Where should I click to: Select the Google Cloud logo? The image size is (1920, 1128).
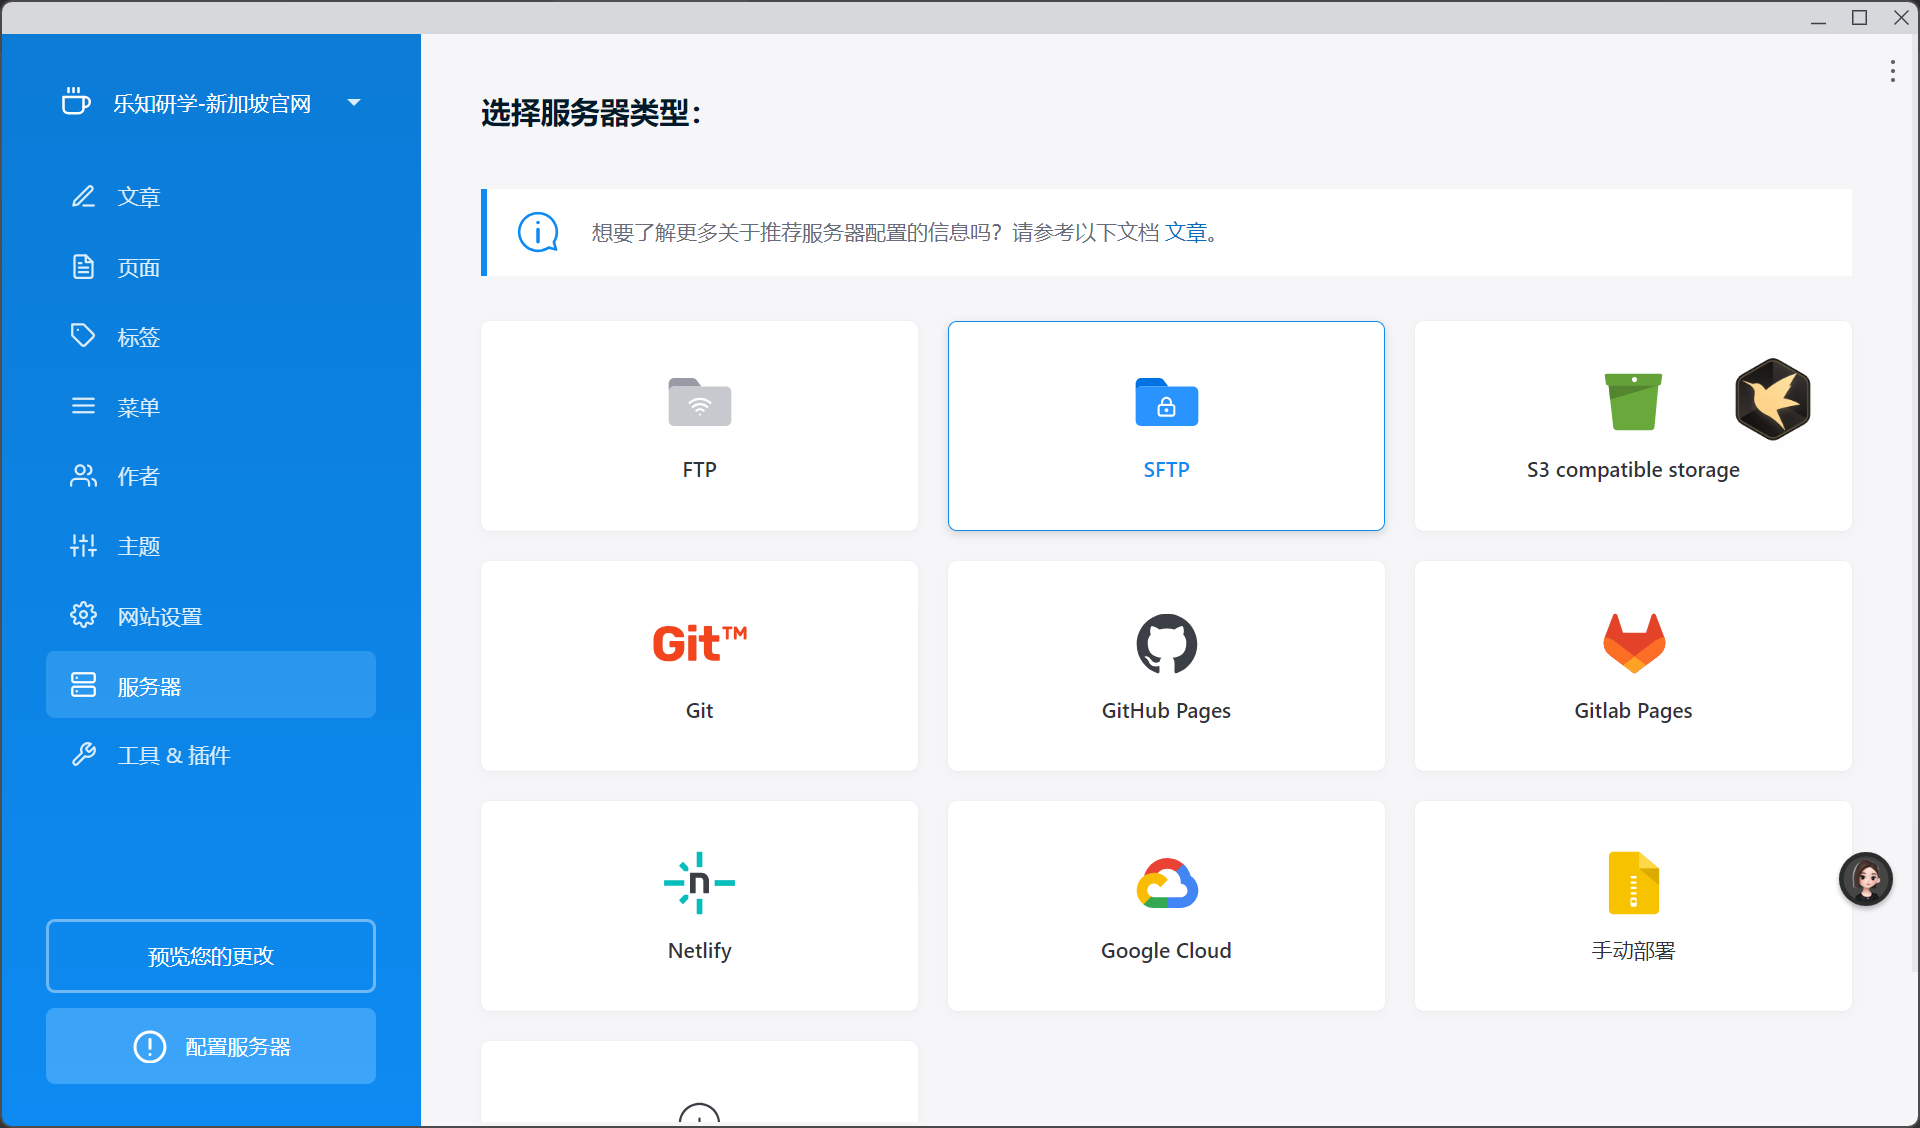tap(1166, 883)
